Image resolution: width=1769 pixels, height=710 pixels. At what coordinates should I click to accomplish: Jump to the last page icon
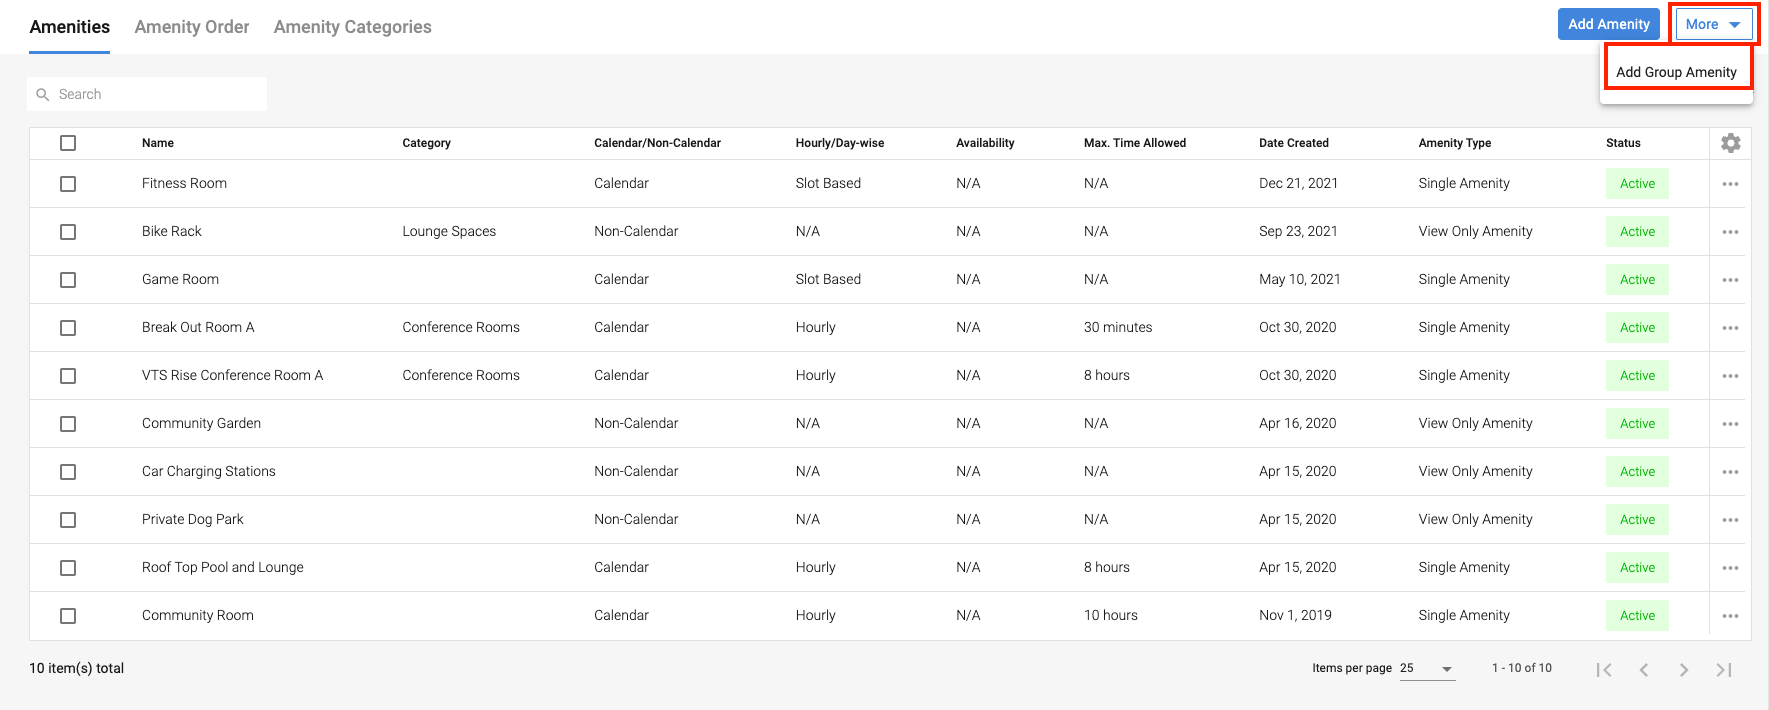click(x=1724, y=670)
